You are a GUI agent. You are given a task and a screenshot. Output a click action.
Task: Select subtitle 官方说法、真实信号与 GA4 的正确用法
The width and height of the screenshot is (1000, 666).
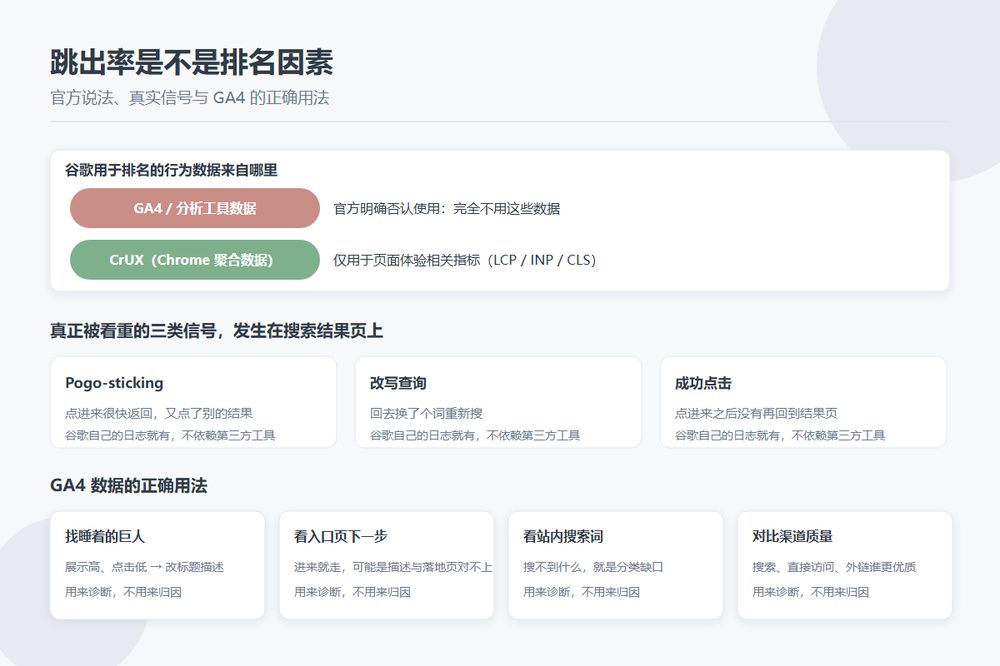pyautogui.click(x=190, y=98)
